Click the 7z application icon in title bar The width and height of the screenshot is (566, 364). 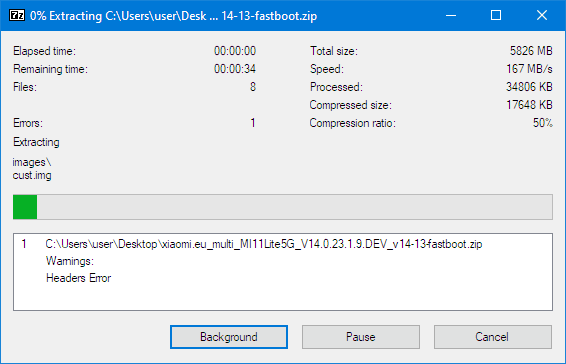(x=17, y=16)
